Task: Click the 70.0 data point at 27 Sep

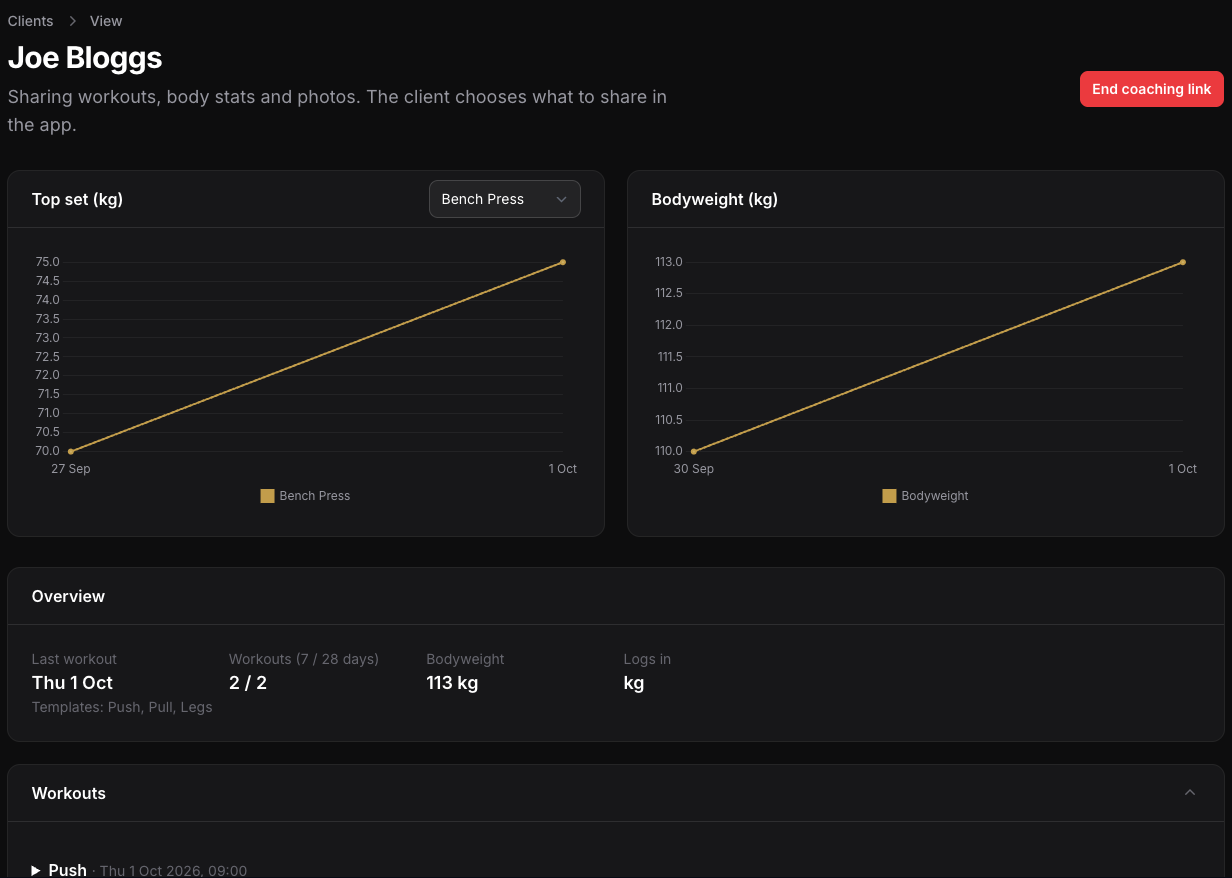Action: (x=70, y=451)
